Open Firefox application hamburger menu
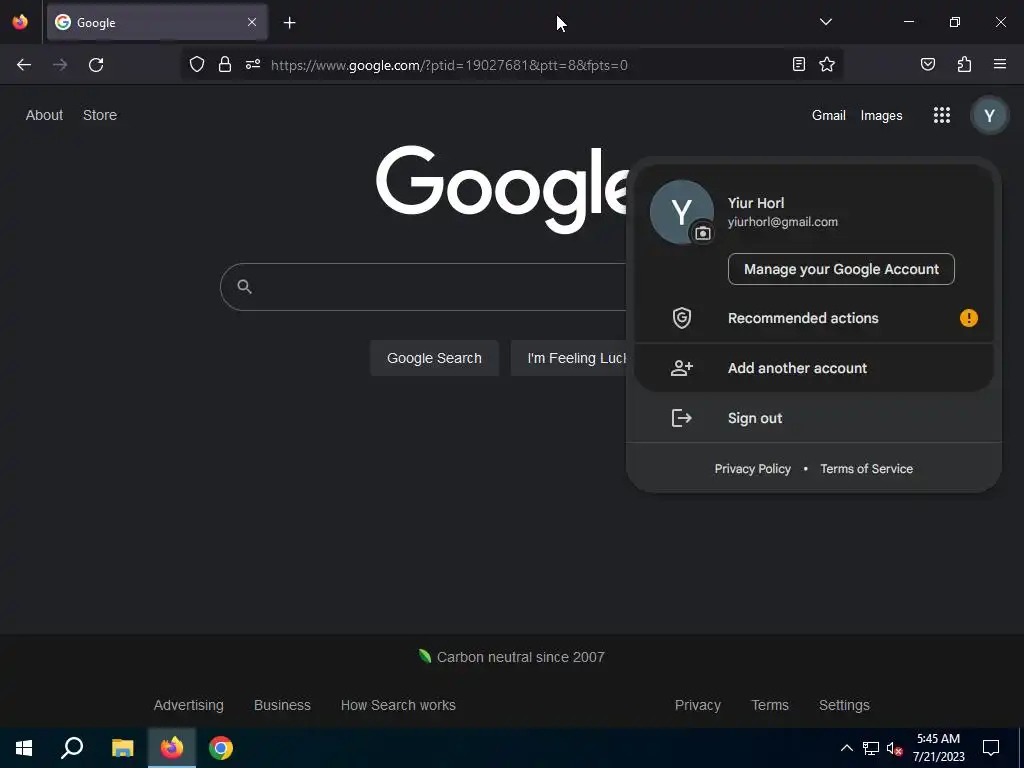This screenshot has height=768, width=1024. [999, 64]
